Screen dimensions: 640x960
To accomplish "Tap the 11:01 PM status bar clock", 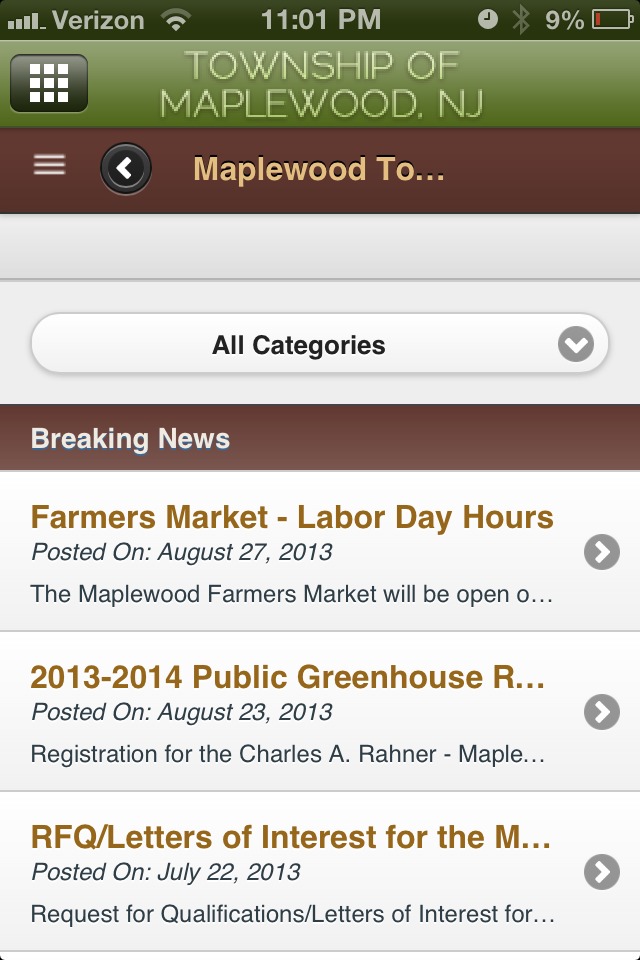I will (321, 20).
